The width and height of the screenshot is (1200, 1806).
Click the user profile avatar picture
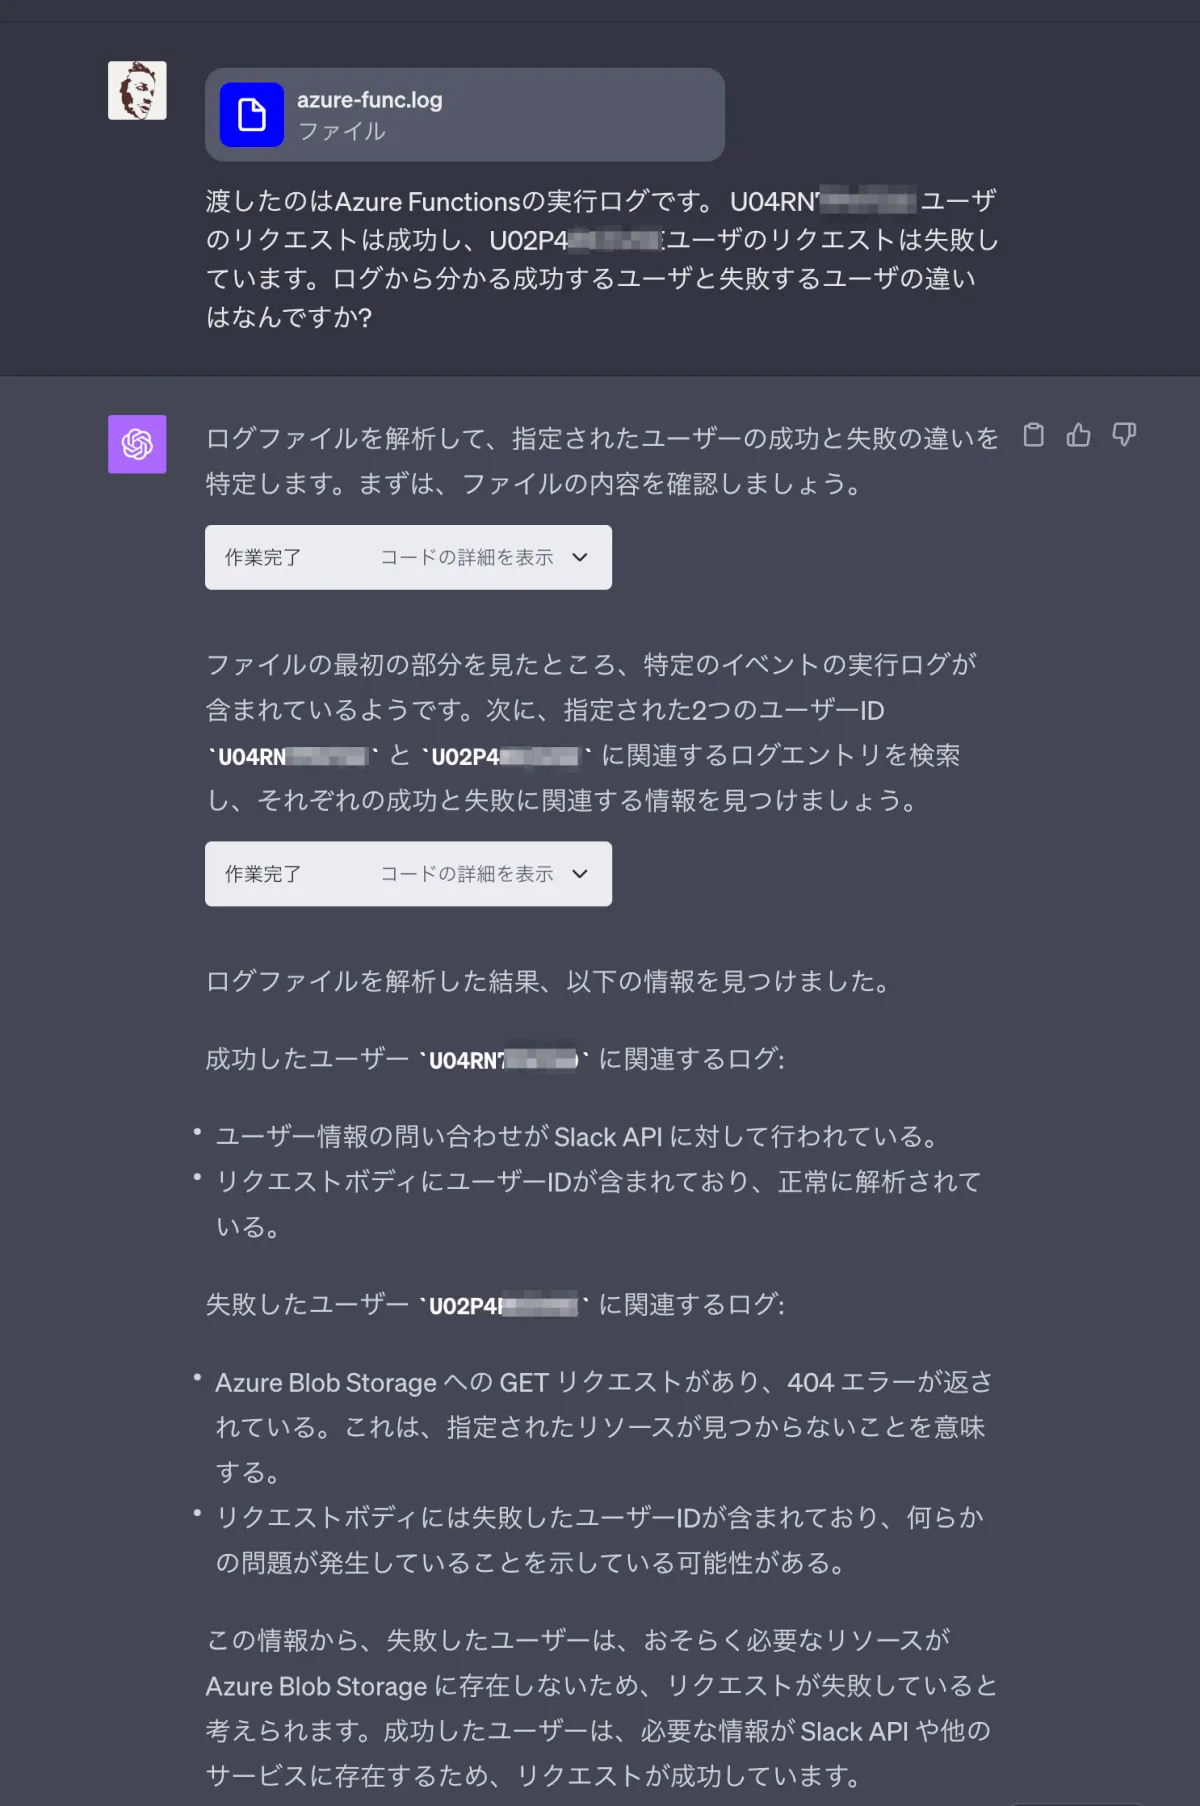click(137, 90)
